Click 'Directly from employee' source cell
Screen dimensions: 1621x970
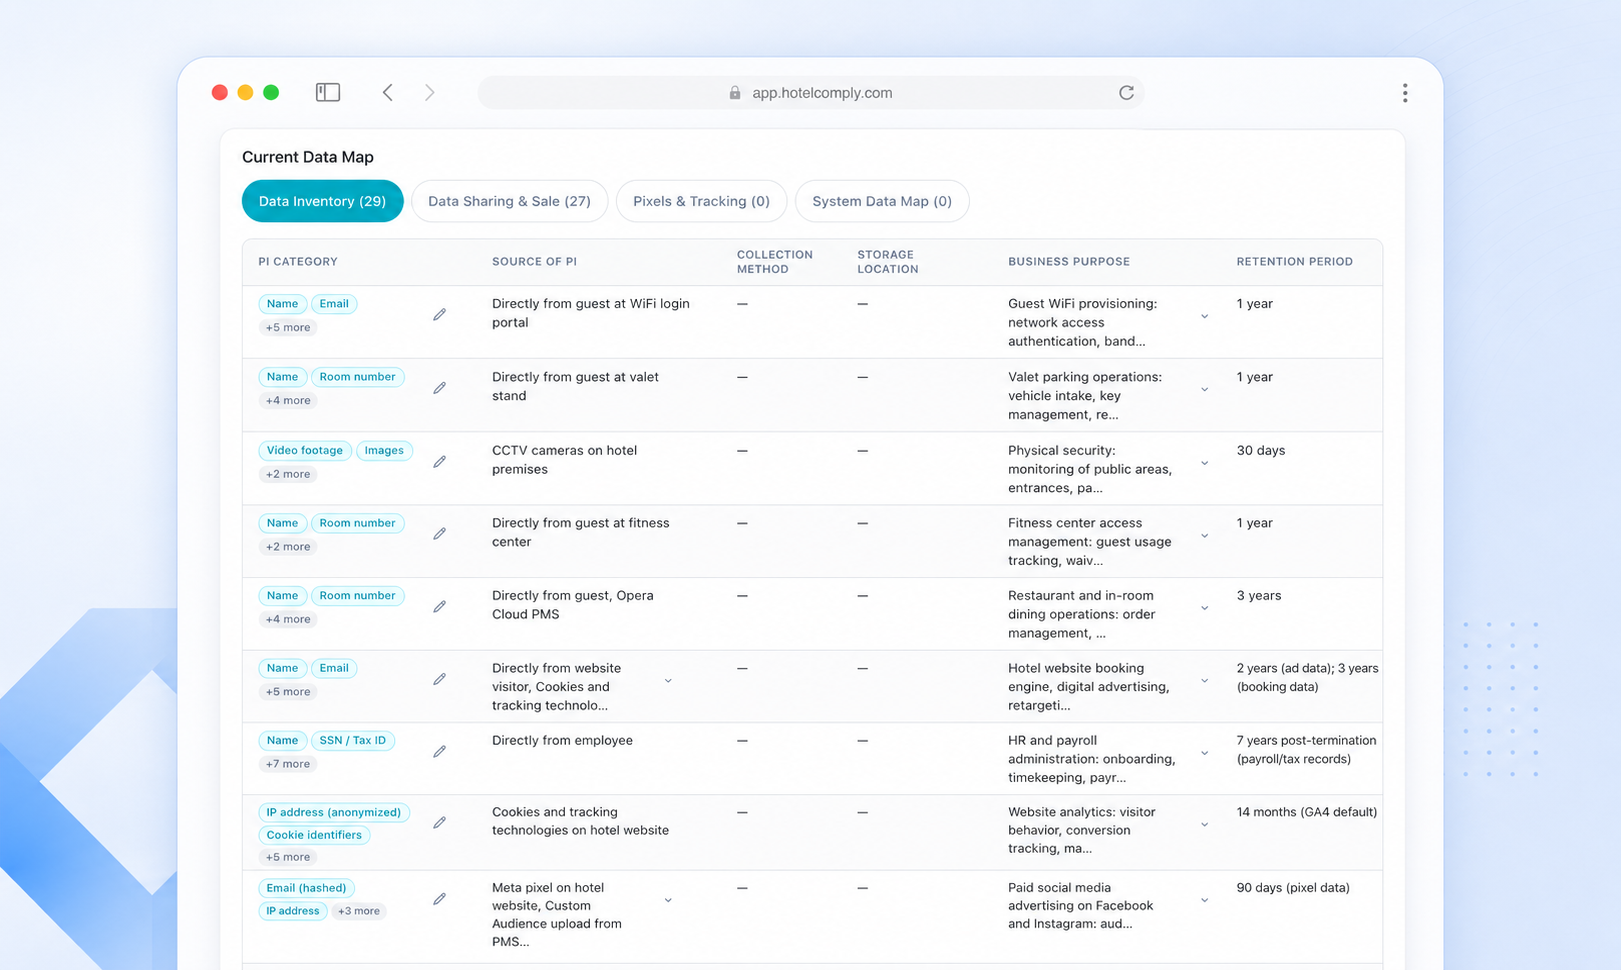(x=562, y=740)
